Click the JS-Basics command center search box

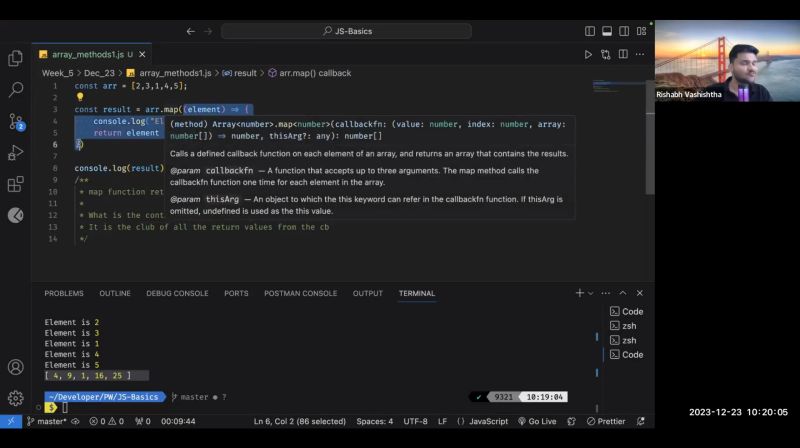click(346, 31)
